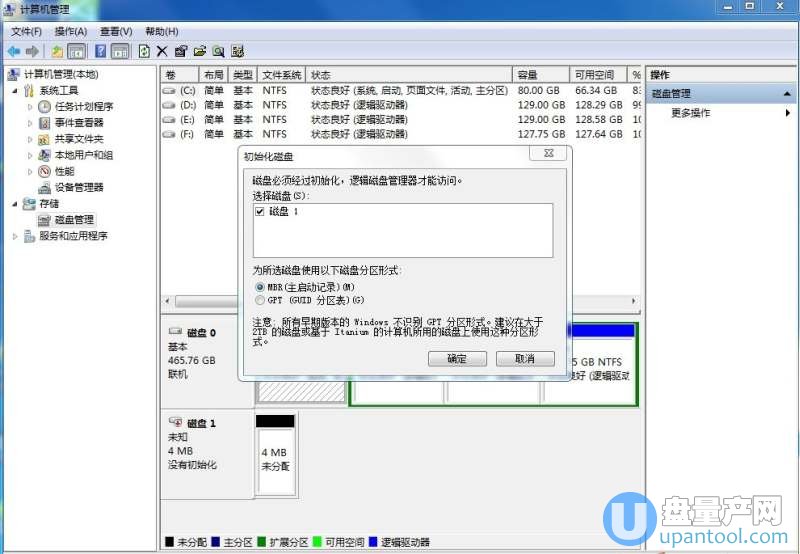This screenshot has width=800, height=554.
Task: Select 设备管理器 in the tree
Action: (78, 187)
